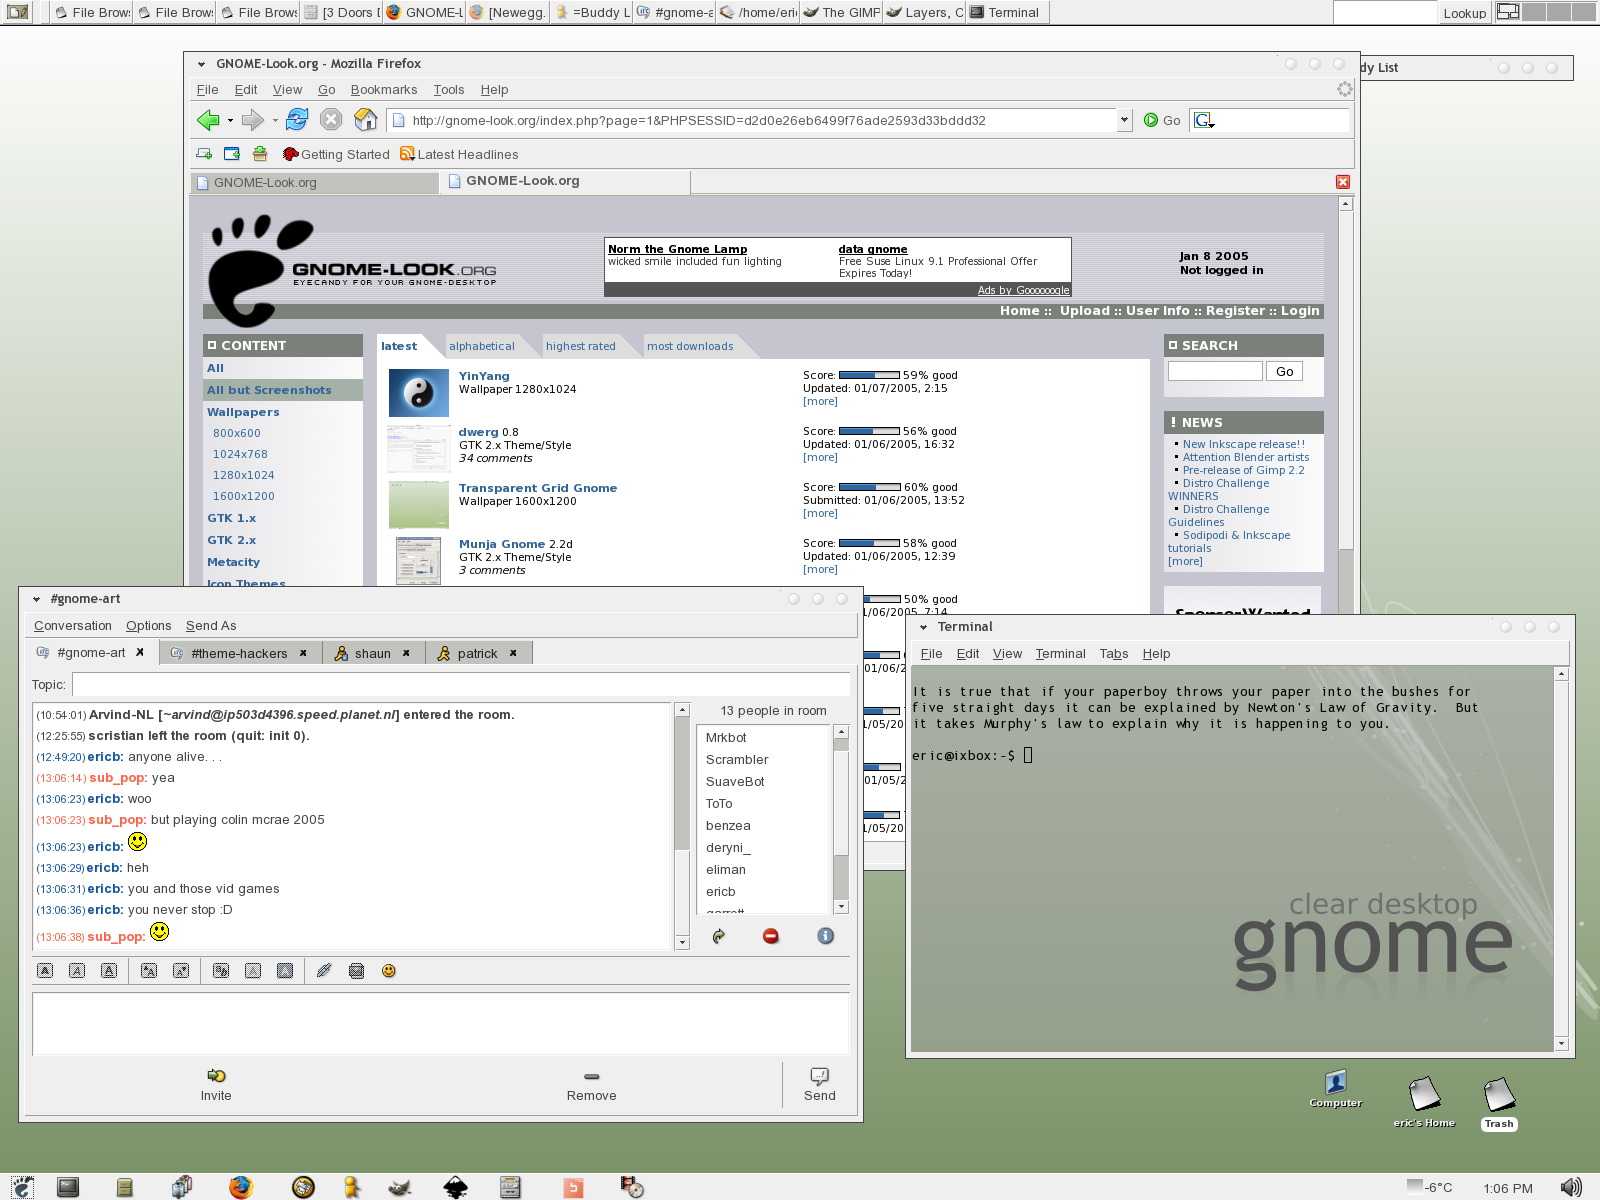Image resolution: width=1600 pixels, height=1200 pixels.
Task: Click the red block user icon
Action: coord(771,936)
